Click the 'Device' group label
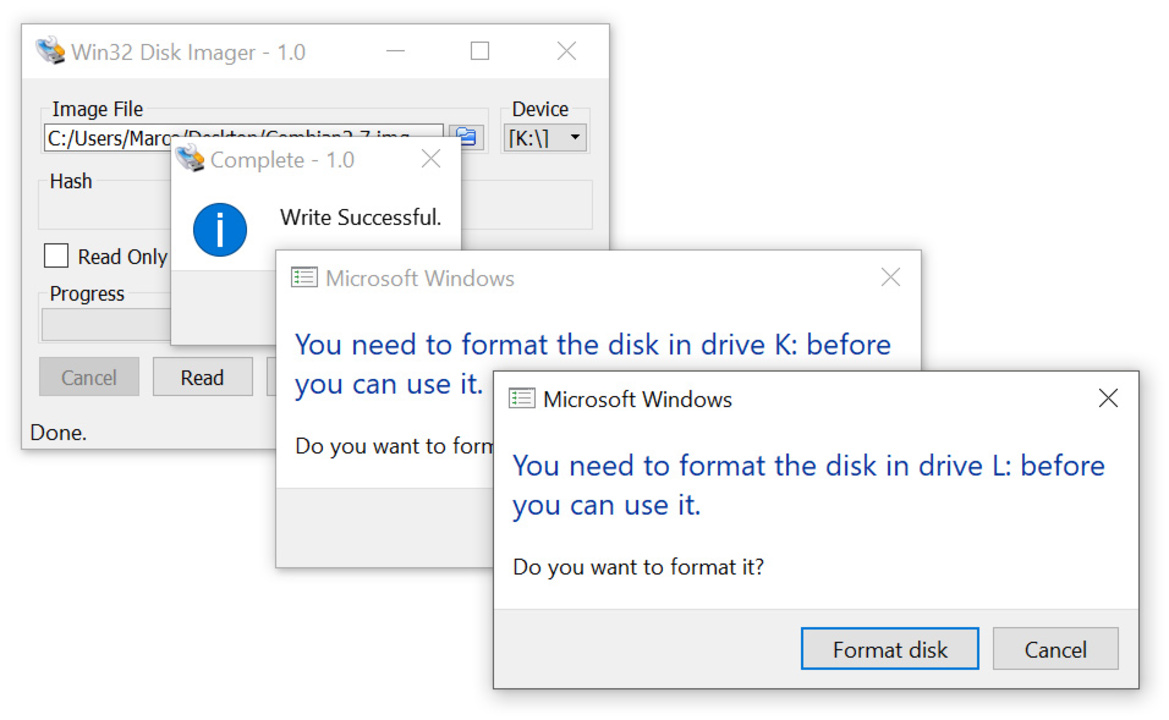Image resolution: width=1169 pixels, height=720 pixels. pos(541,109)
